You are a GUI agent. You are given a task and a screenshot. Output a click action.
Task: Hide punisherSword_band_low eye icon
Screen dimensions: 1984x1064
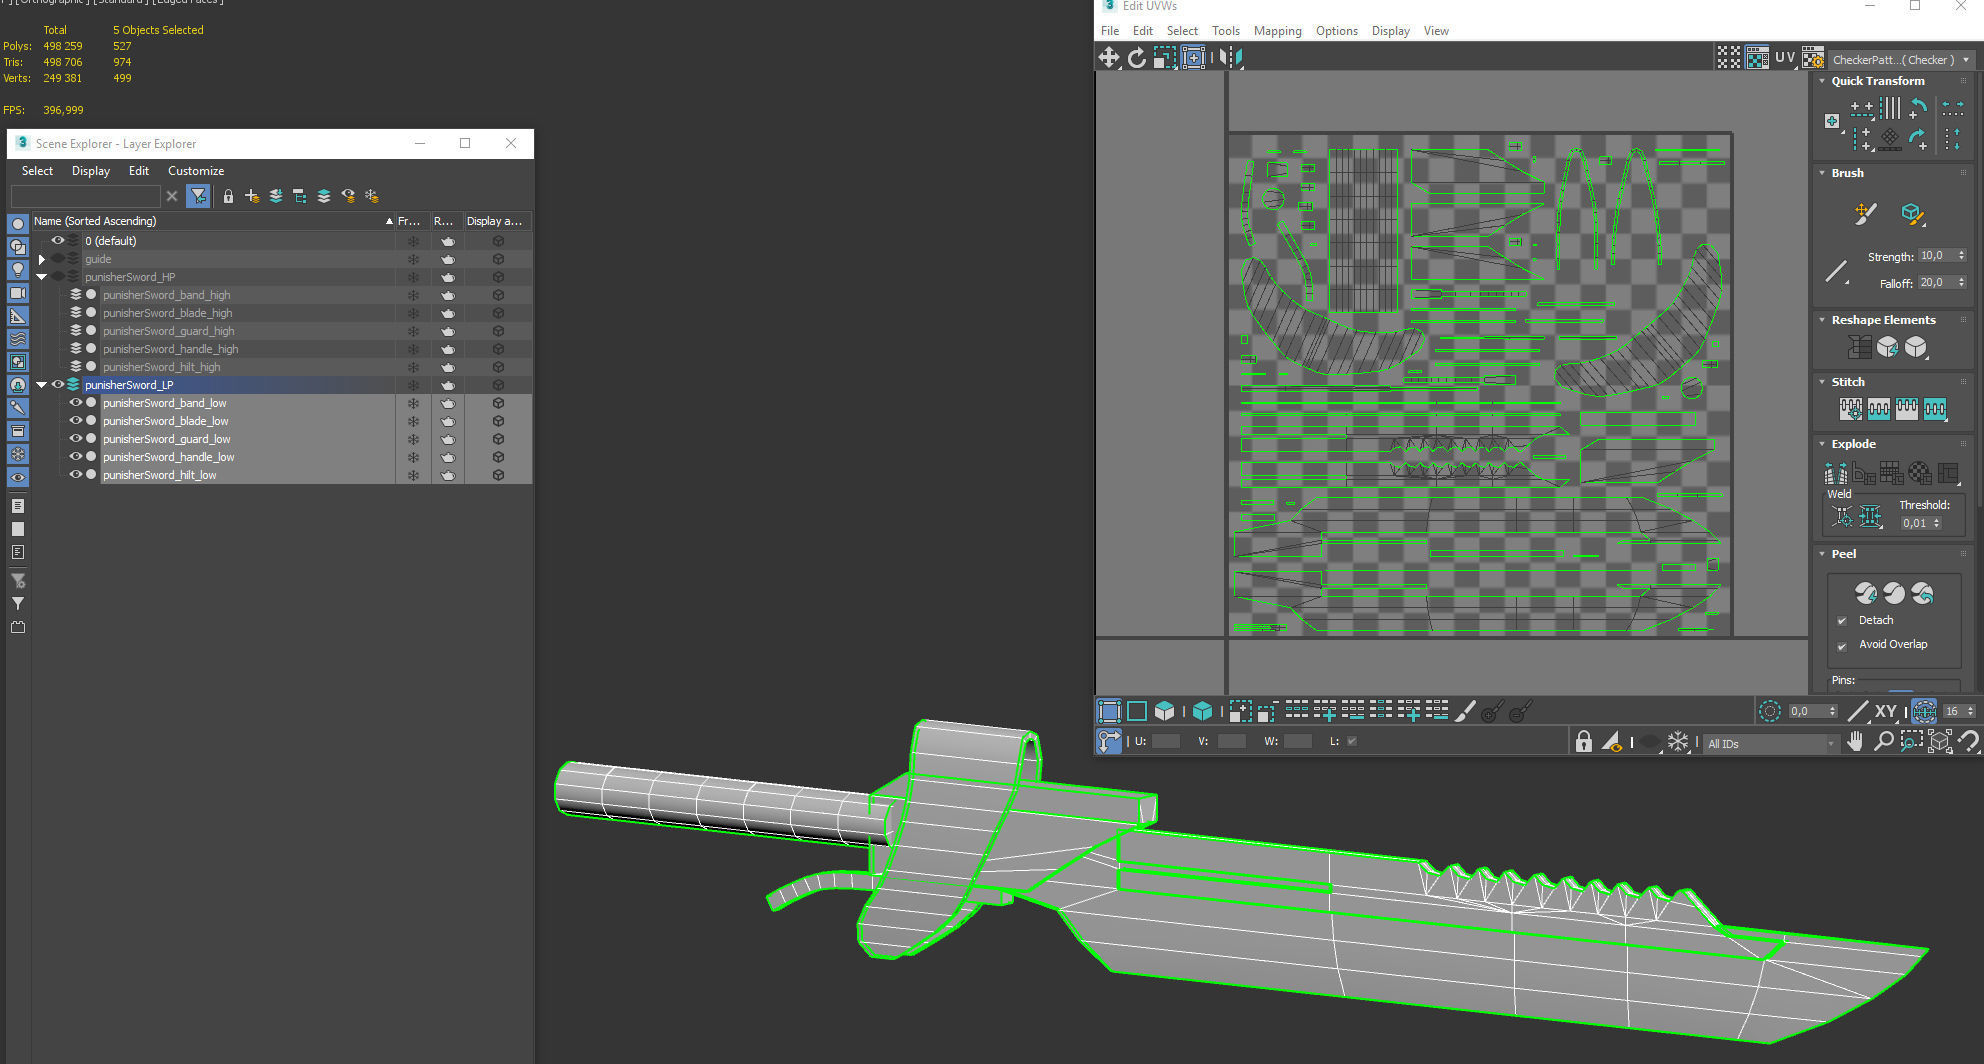[75, 403]
